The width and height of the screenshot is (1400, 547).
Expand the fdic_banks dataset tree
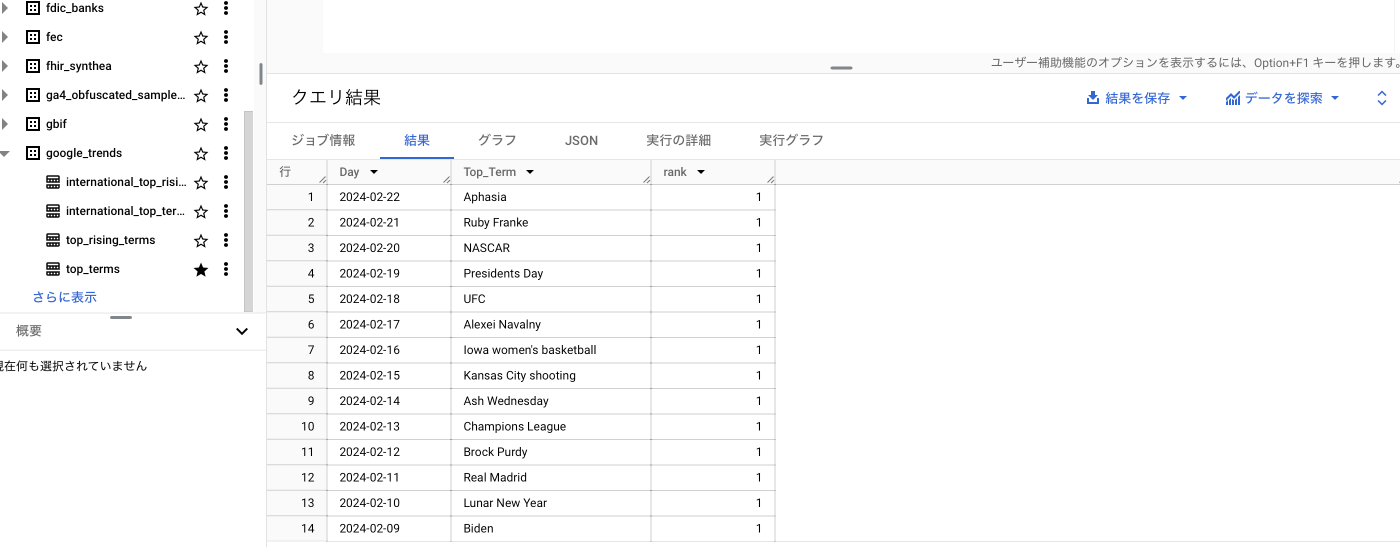click(x=5, y=8)
